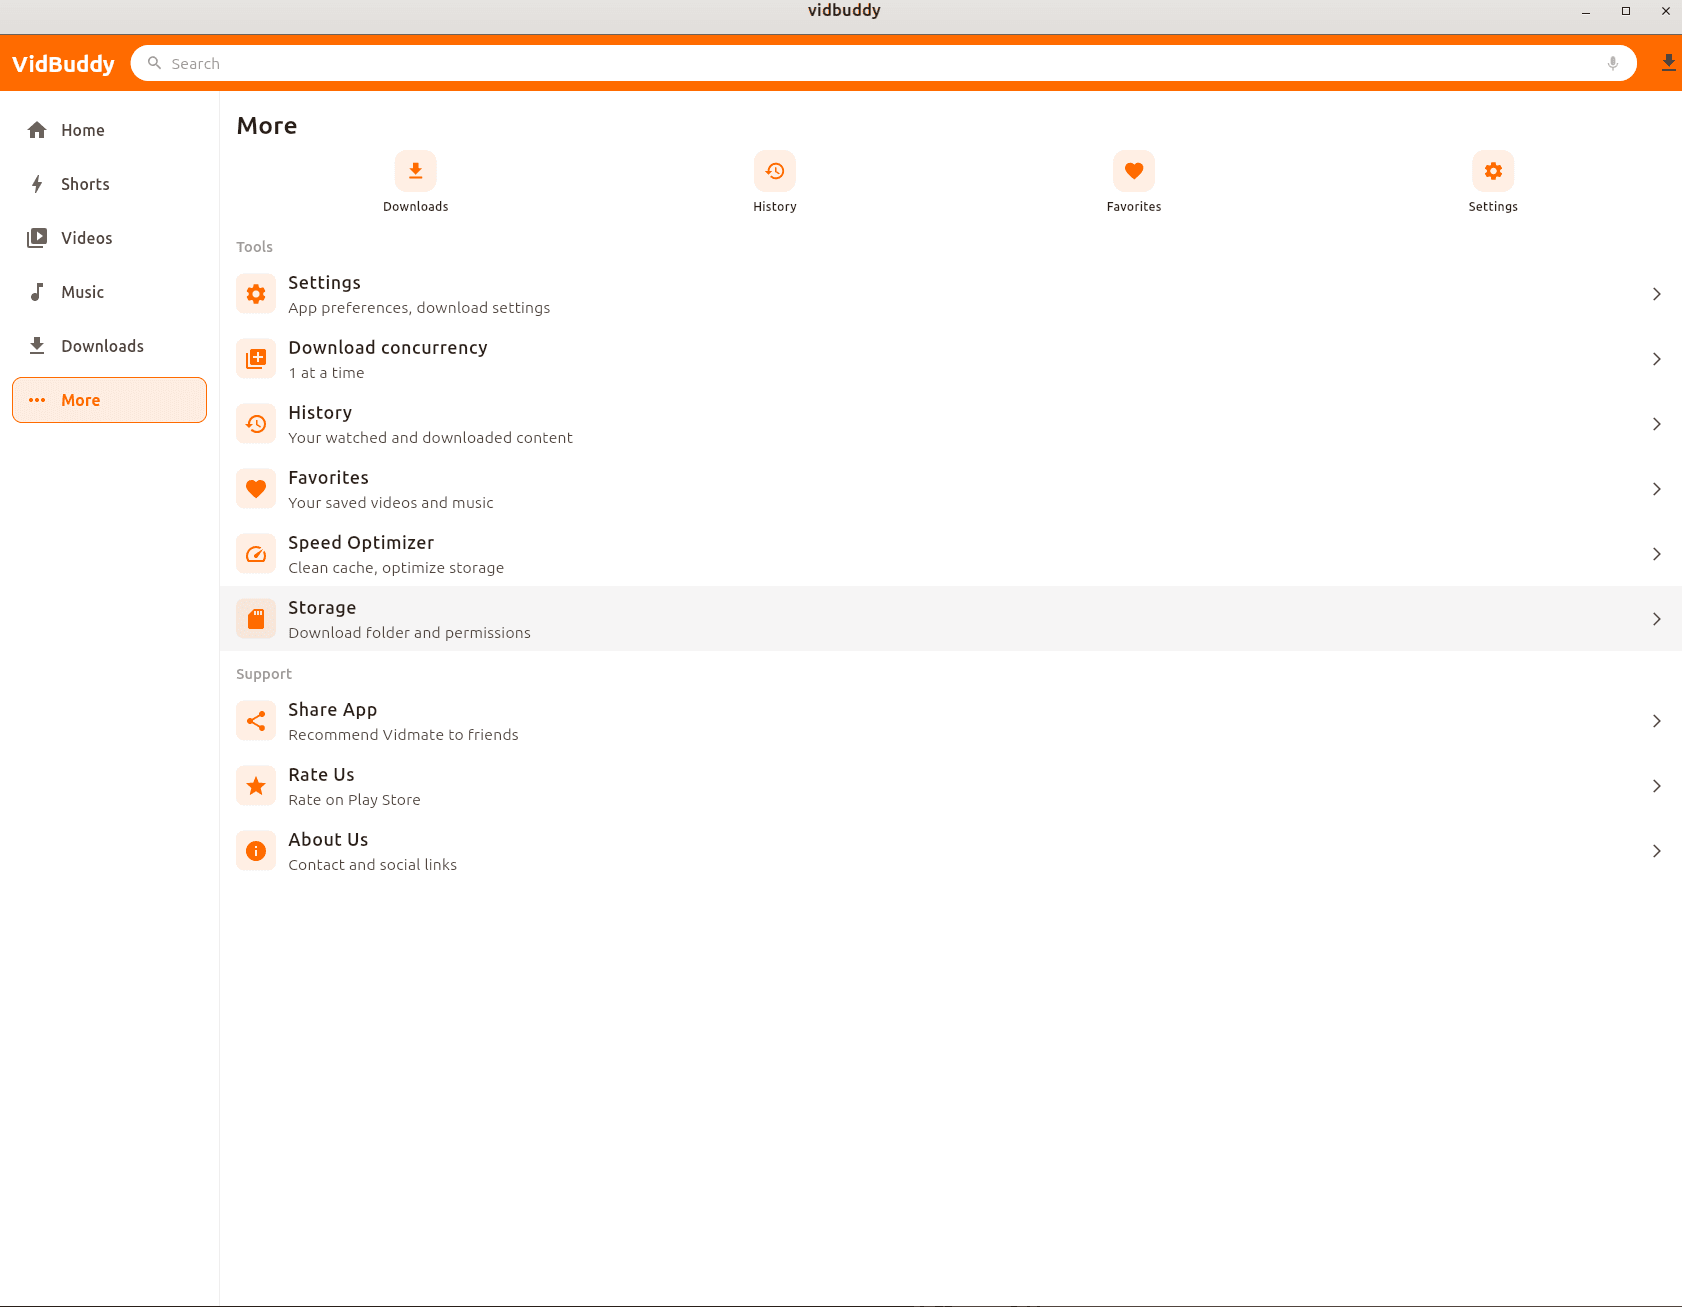Expand the Favorites row chevron
1682x1307 pixels.
tap(1657, 489)
